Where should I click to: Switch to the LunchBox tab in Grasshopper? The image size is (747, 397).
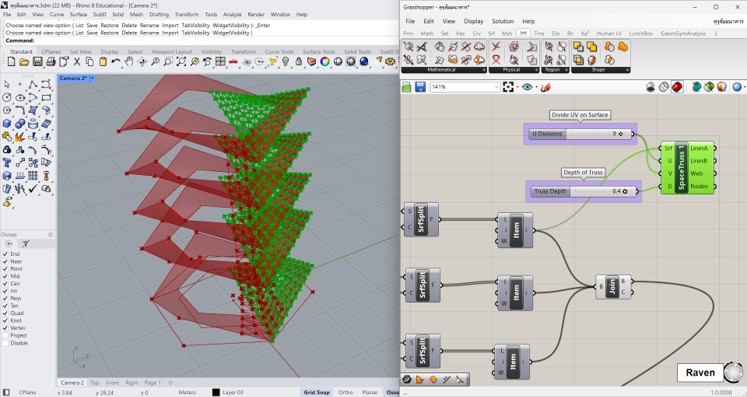point(641,33)
